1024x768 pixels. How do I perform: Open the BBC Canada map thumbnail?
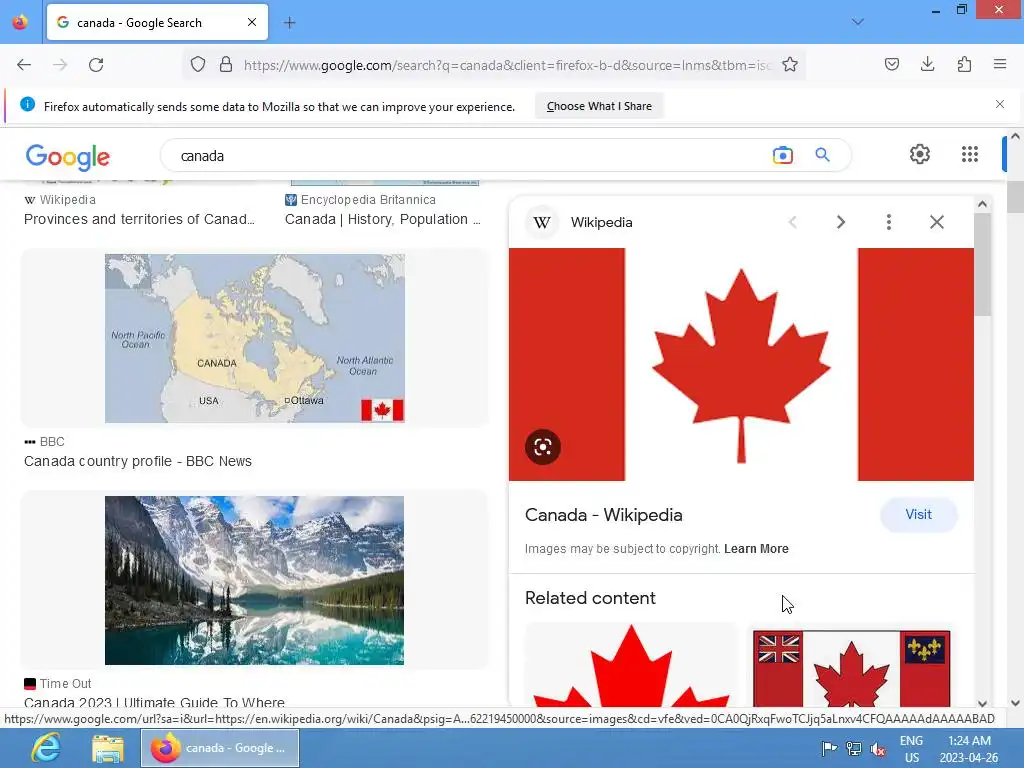click(255, 338)
